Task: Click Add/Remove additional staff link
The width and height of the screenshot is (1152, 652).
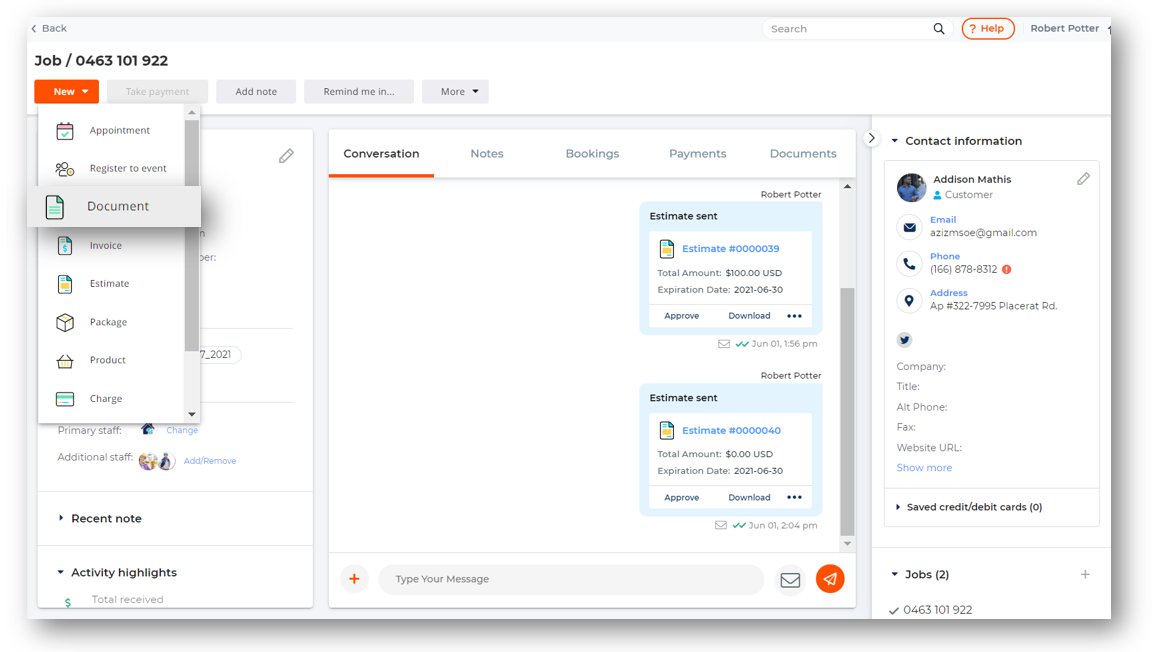Action: [209, 461]
